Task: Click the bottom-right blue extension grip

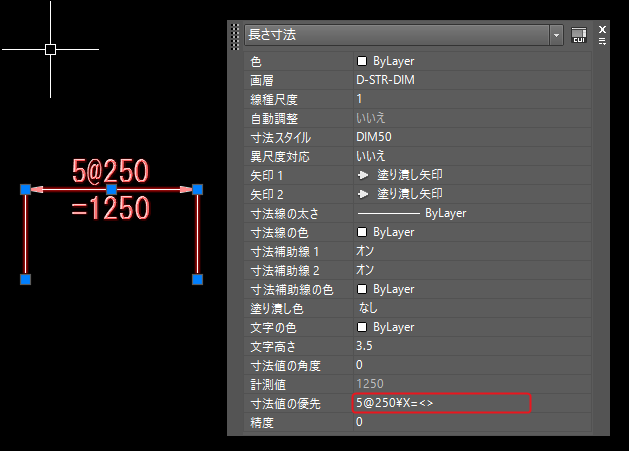Action: tap(197, 279)
